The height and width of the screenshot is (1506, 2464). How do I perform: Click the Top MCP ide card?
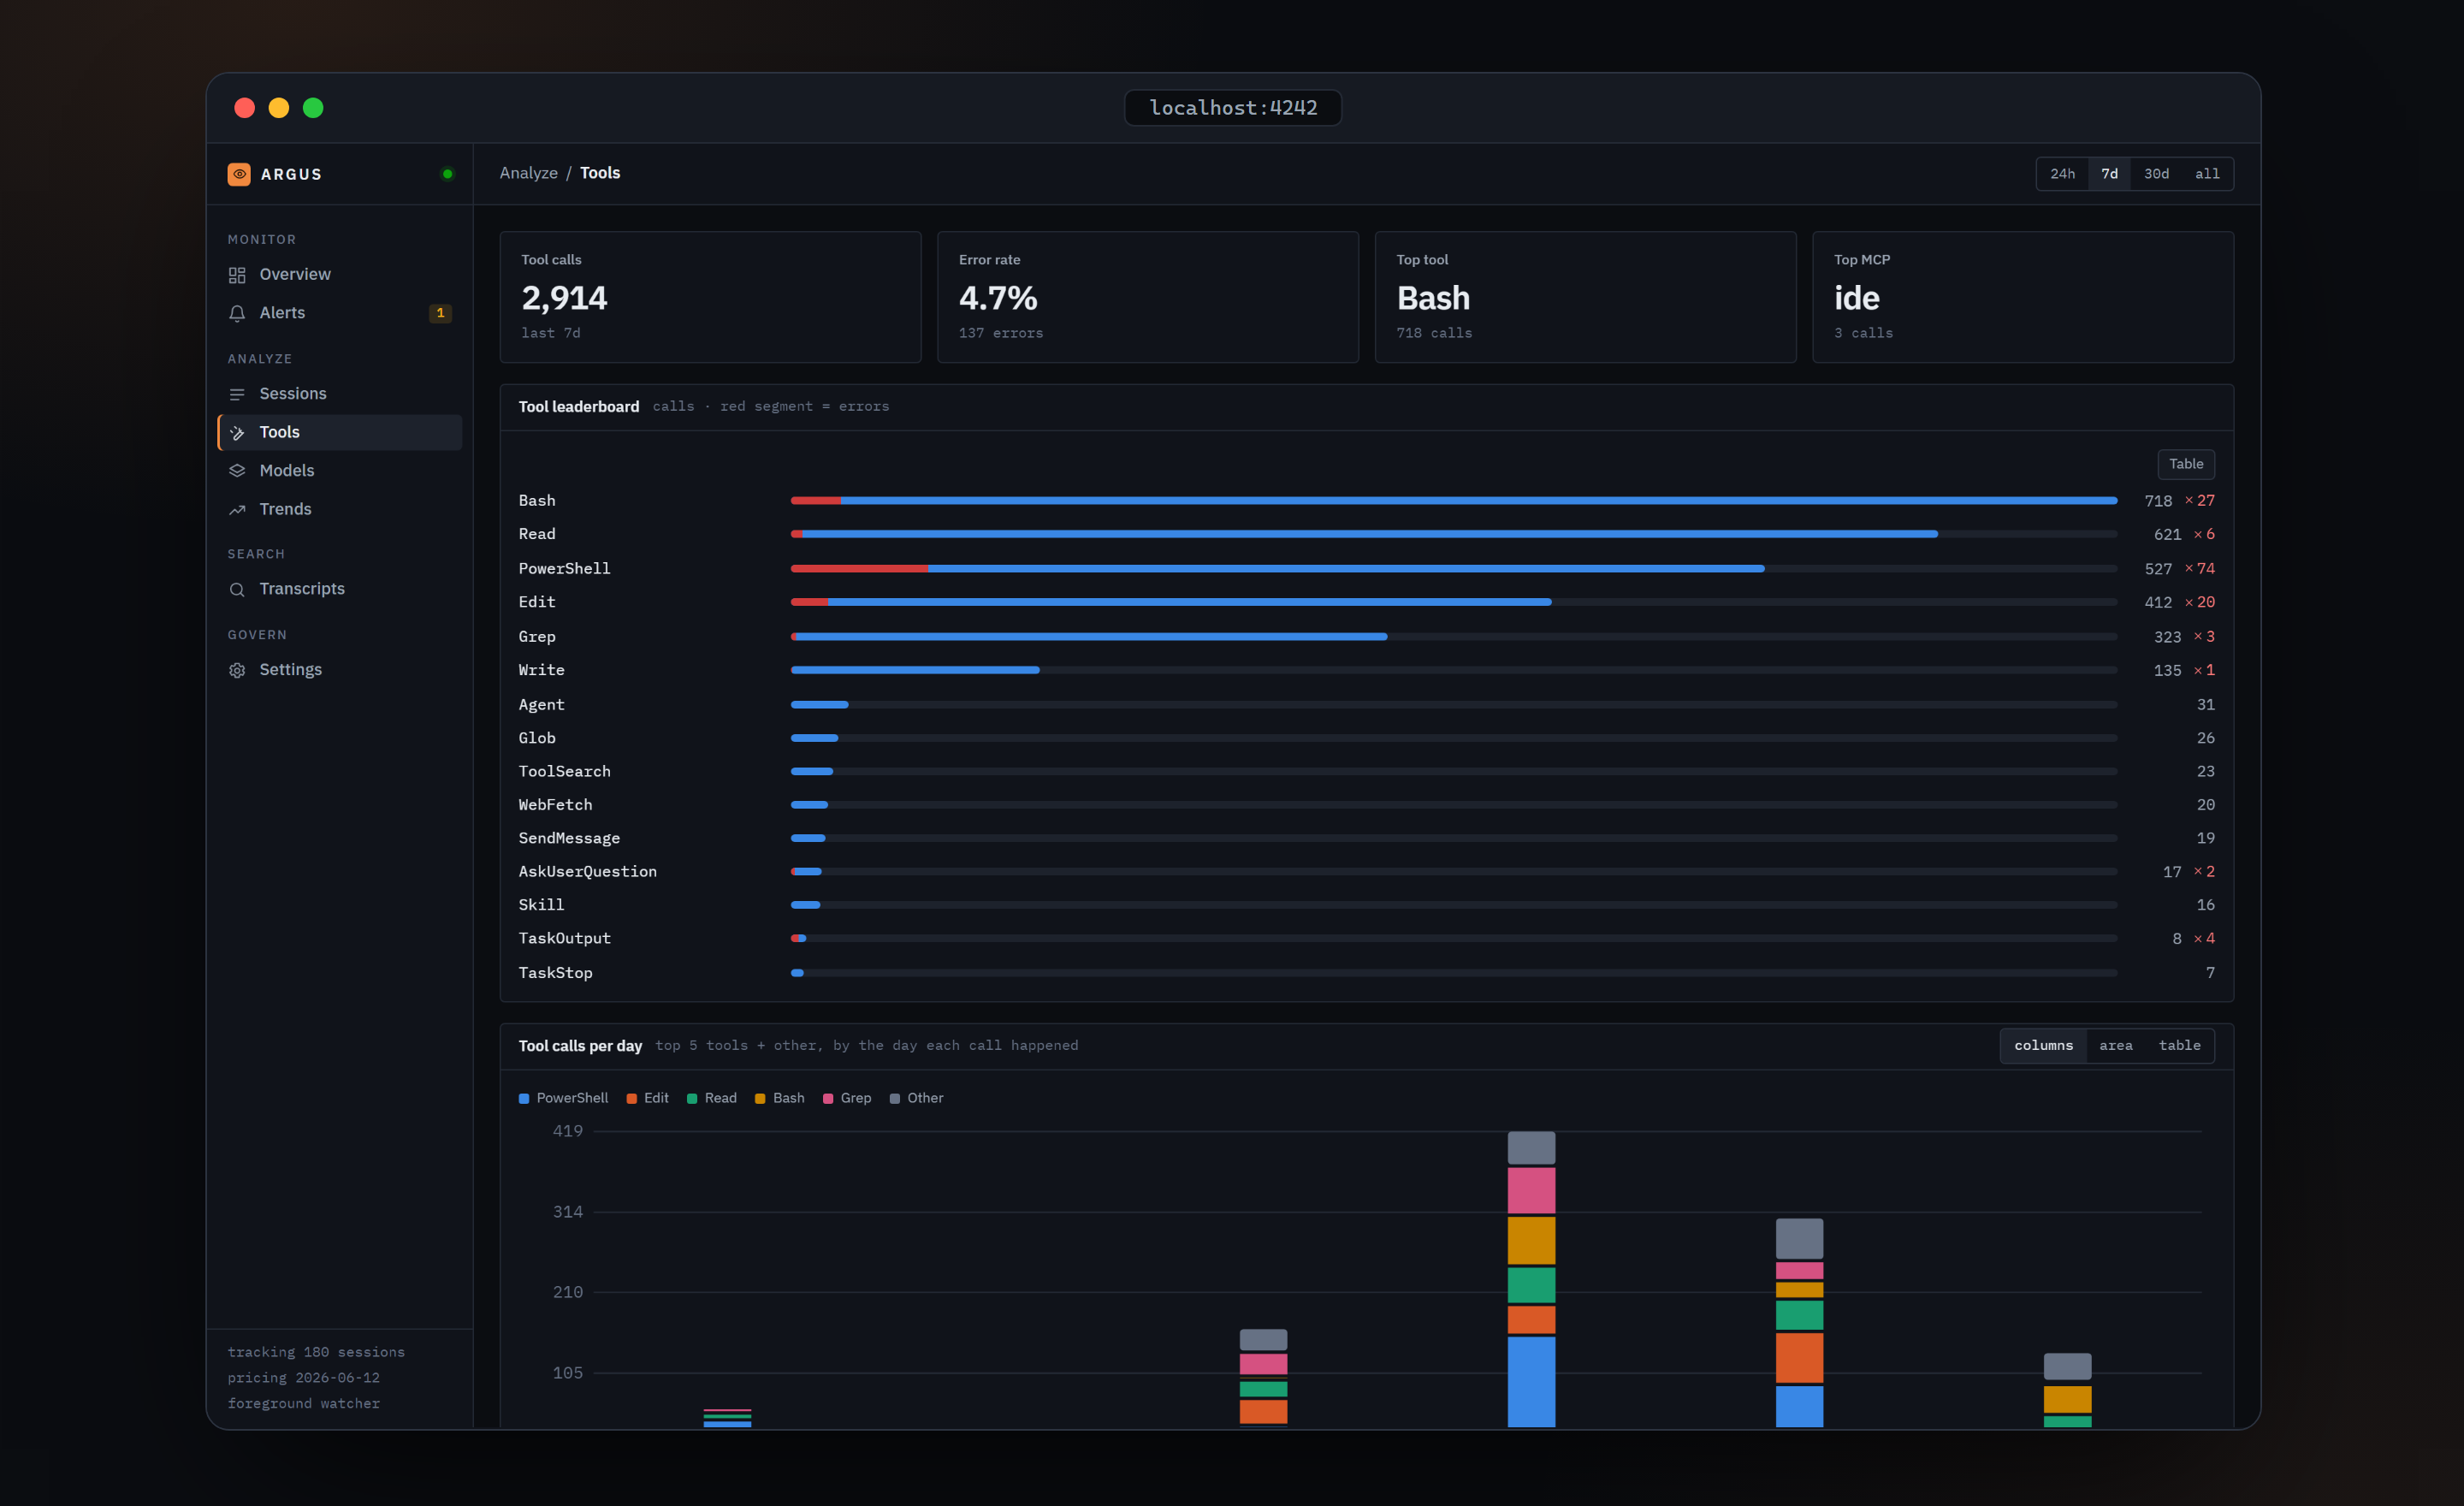pos(2023,297)
